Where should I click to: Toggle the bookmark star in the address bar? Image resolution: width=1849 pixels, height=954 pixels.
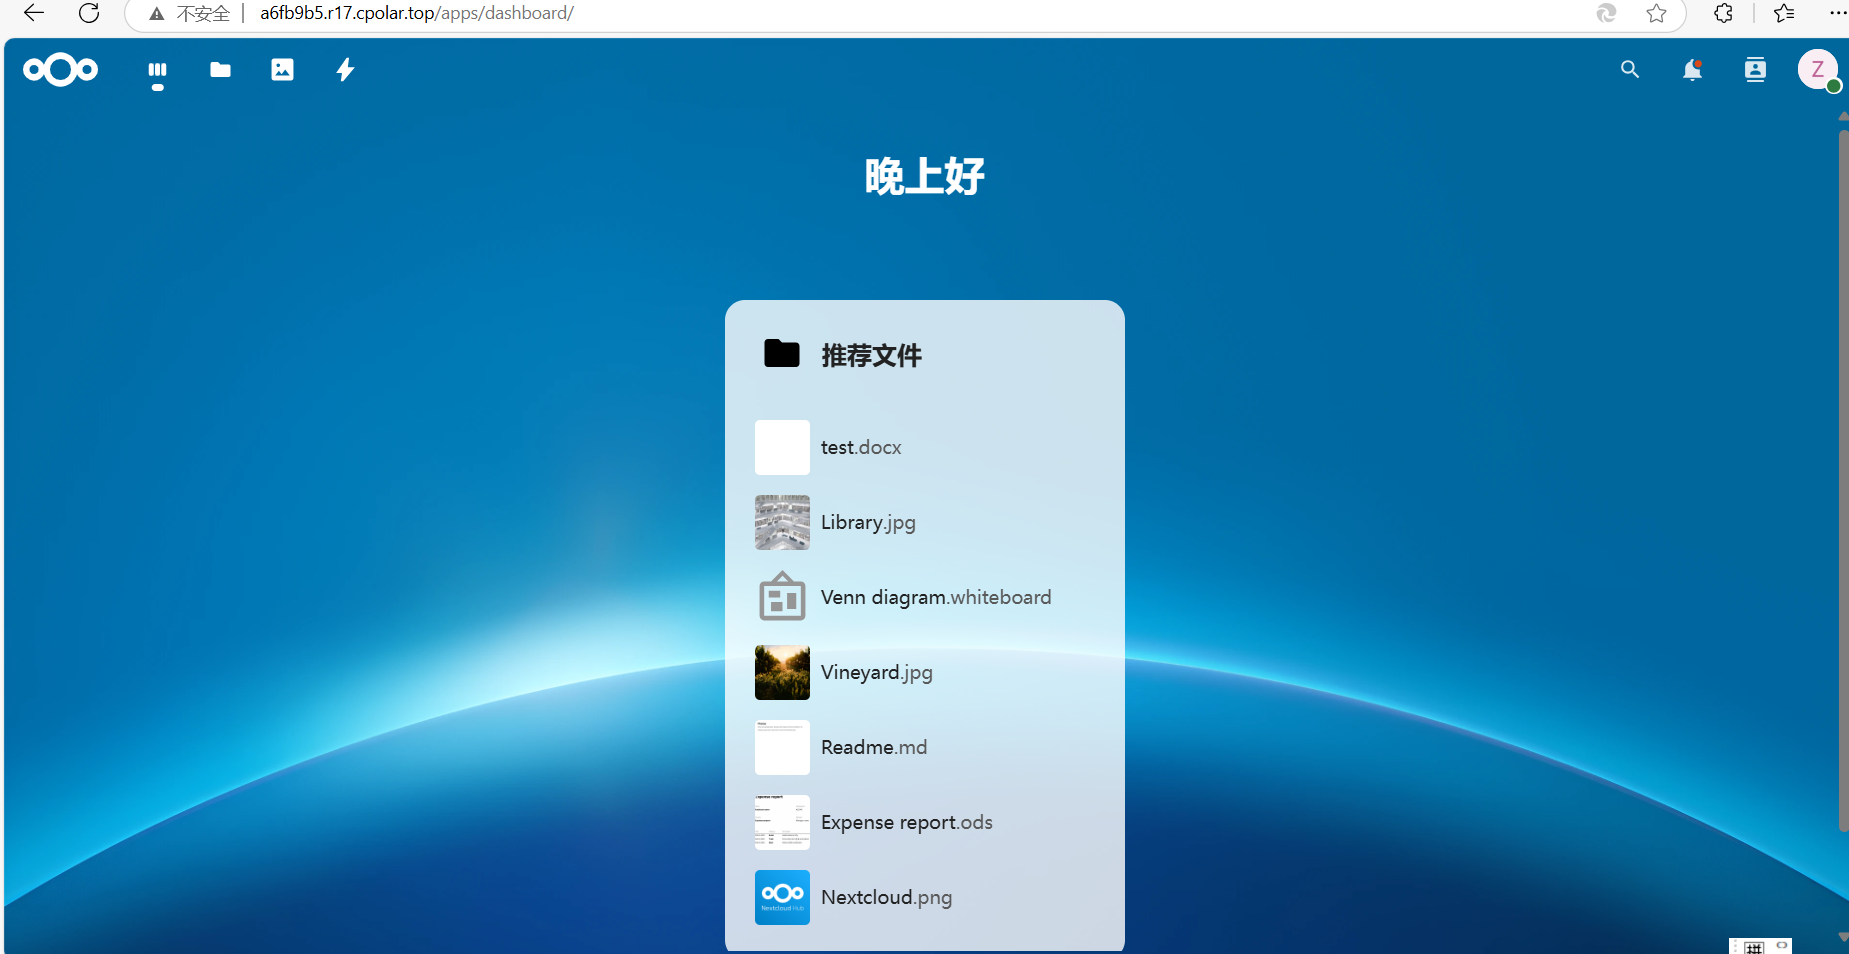[x=1657, y=13]
